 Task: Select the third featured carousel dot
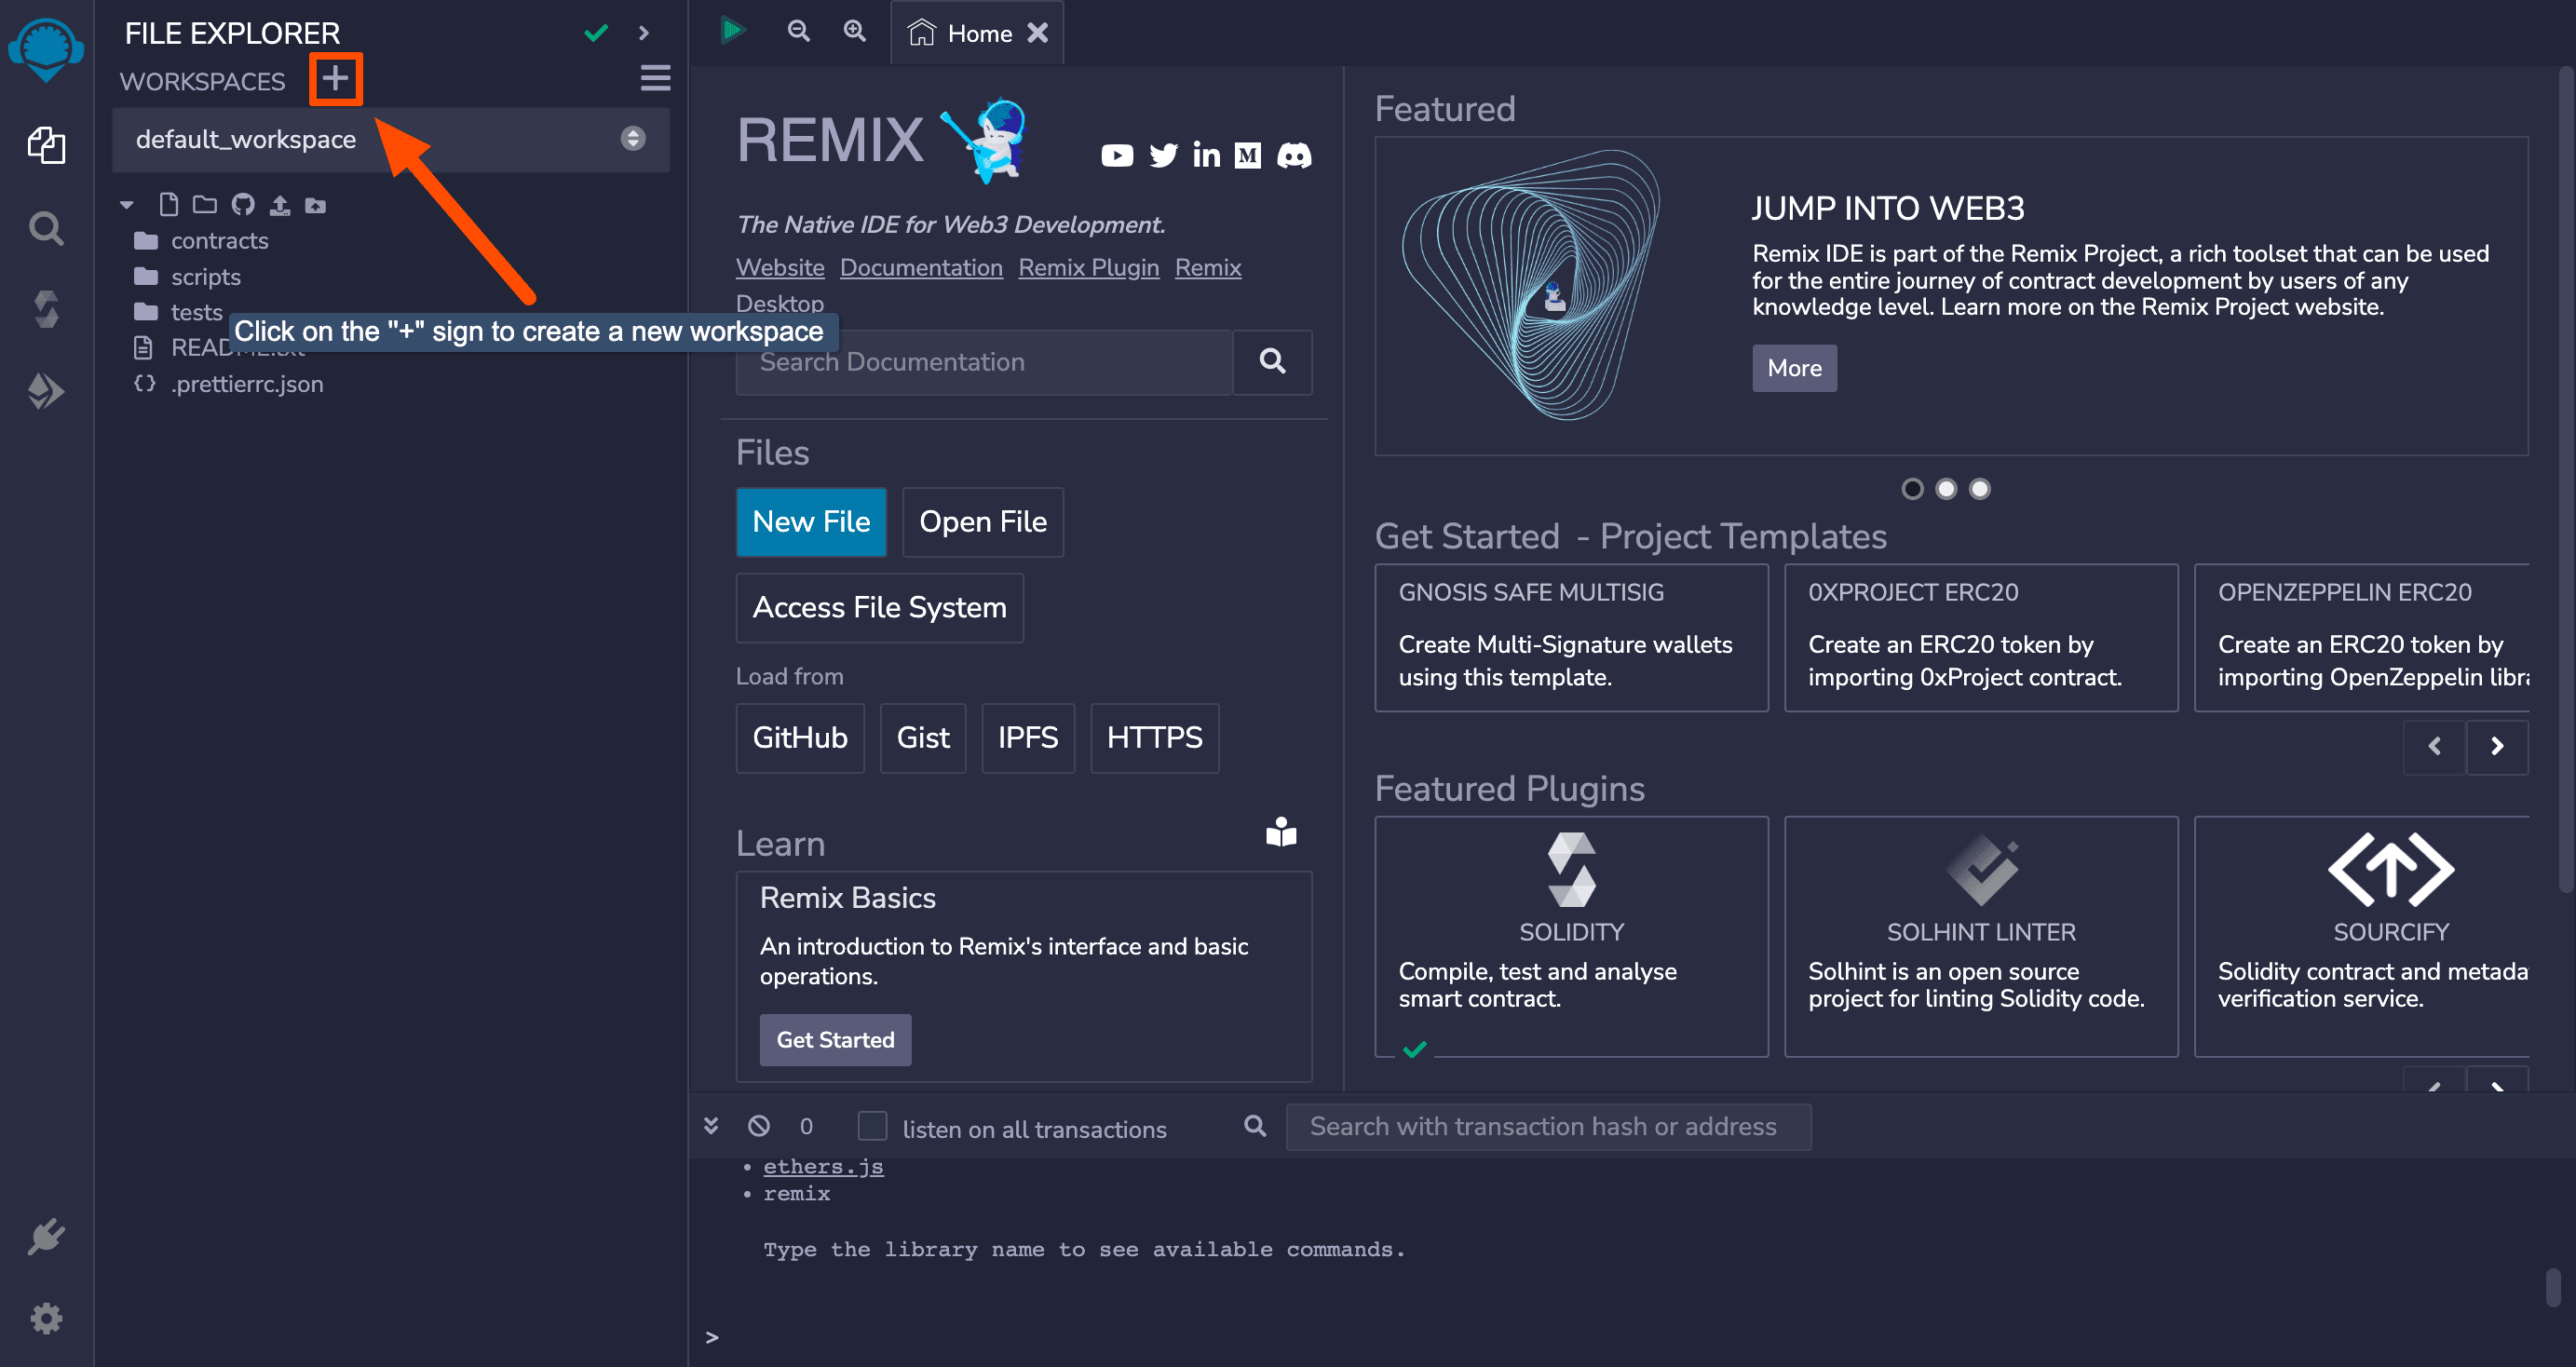(x=1980, y=489)
